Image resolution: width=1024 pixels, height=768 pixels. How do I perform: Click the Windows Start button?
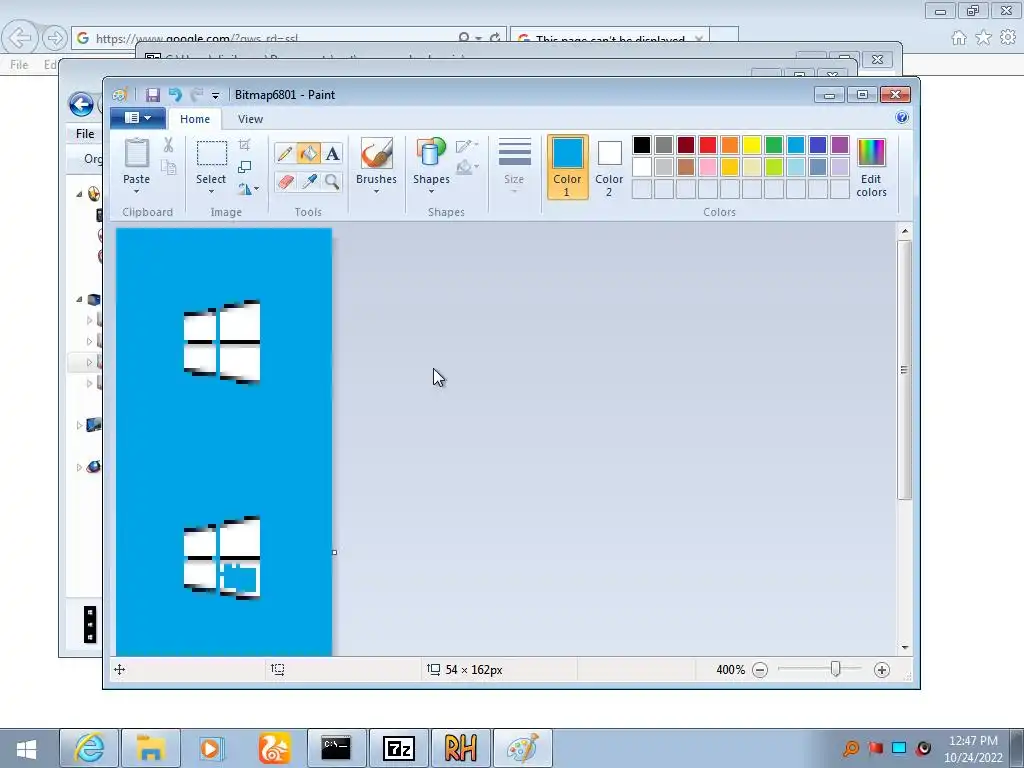(27, 748)
